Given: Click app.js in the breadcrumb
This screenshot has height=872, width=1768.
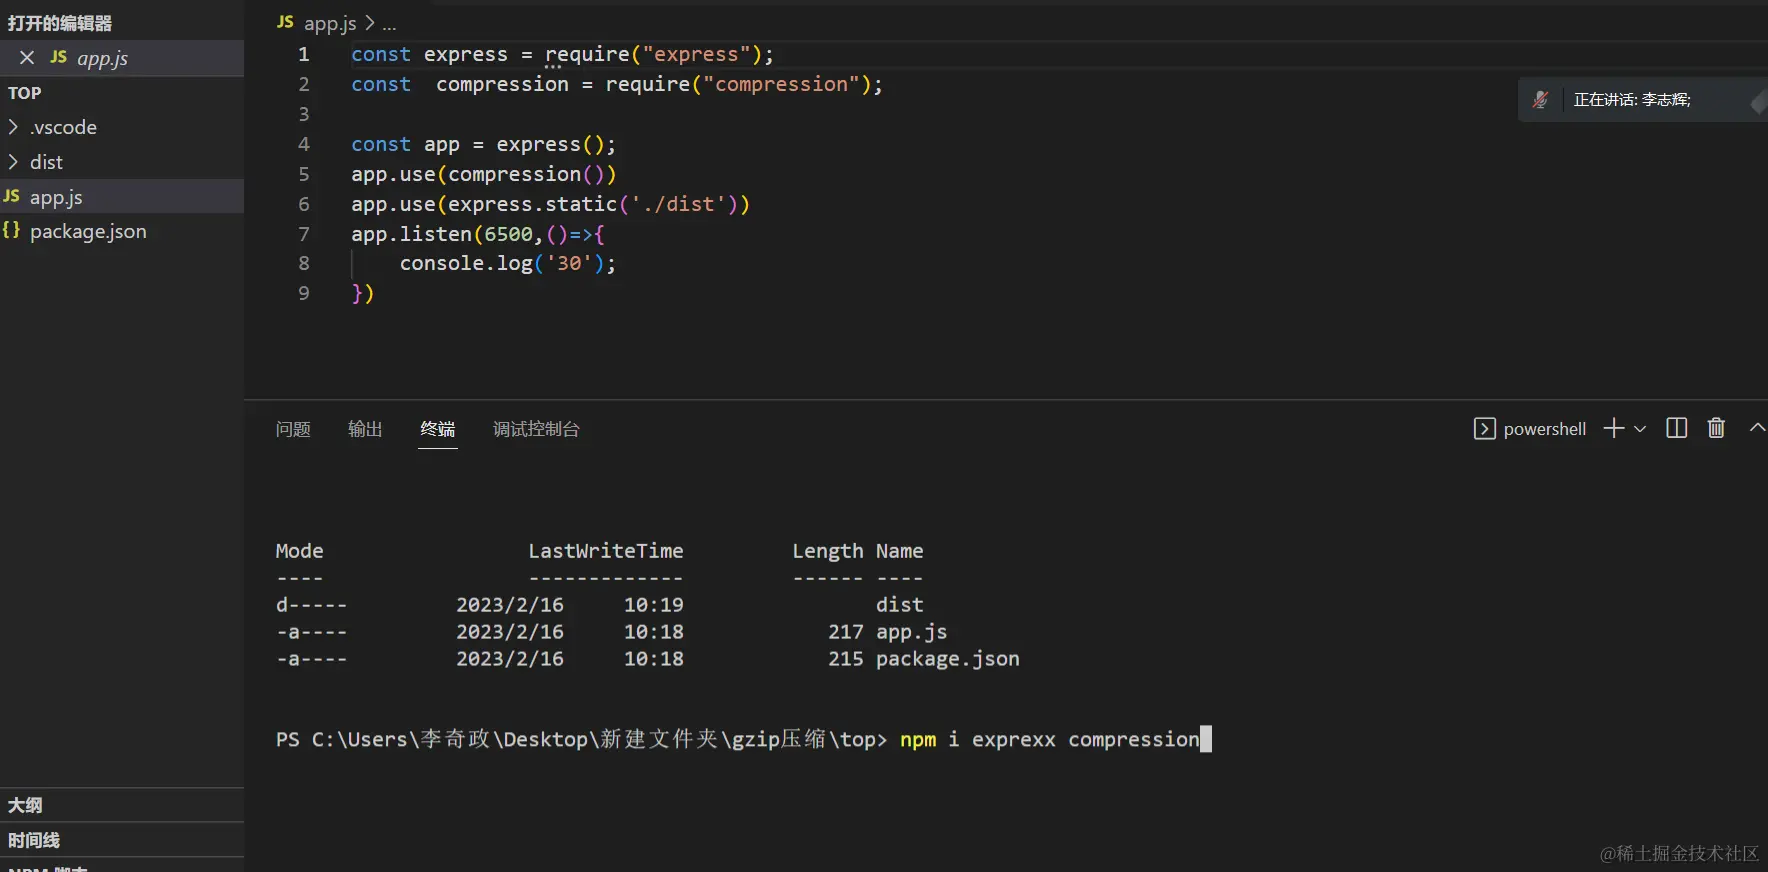Looking at the screenshot, I should coord(330,23).
